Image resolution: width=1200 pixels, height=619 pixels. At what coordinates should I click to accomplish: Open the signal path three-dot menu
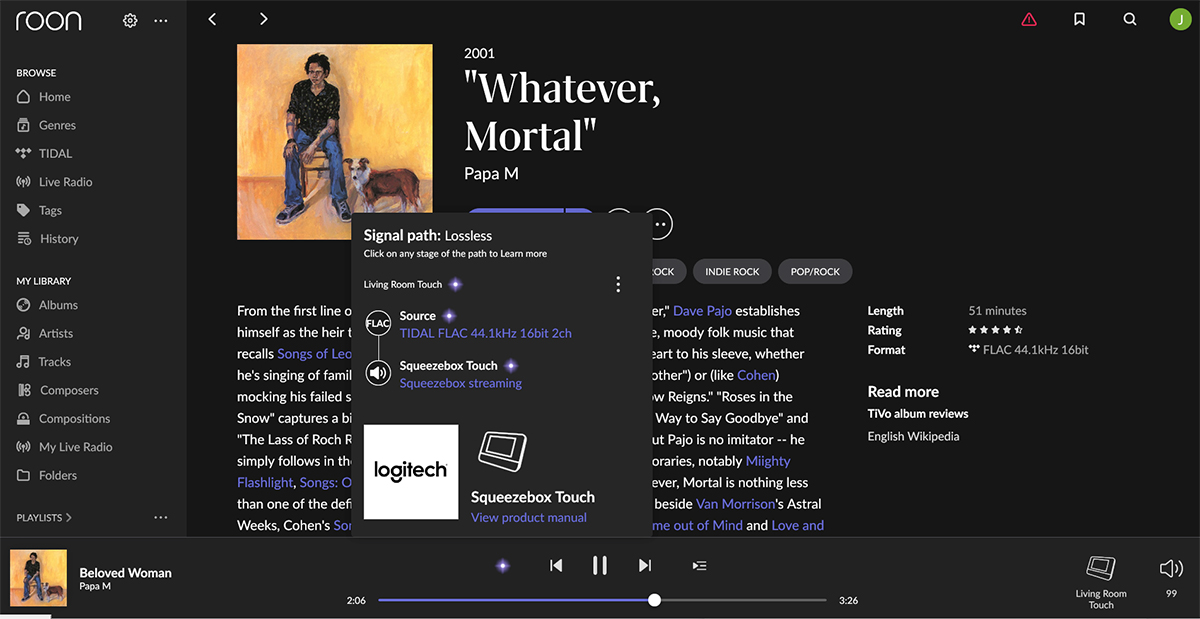[618, 285]
